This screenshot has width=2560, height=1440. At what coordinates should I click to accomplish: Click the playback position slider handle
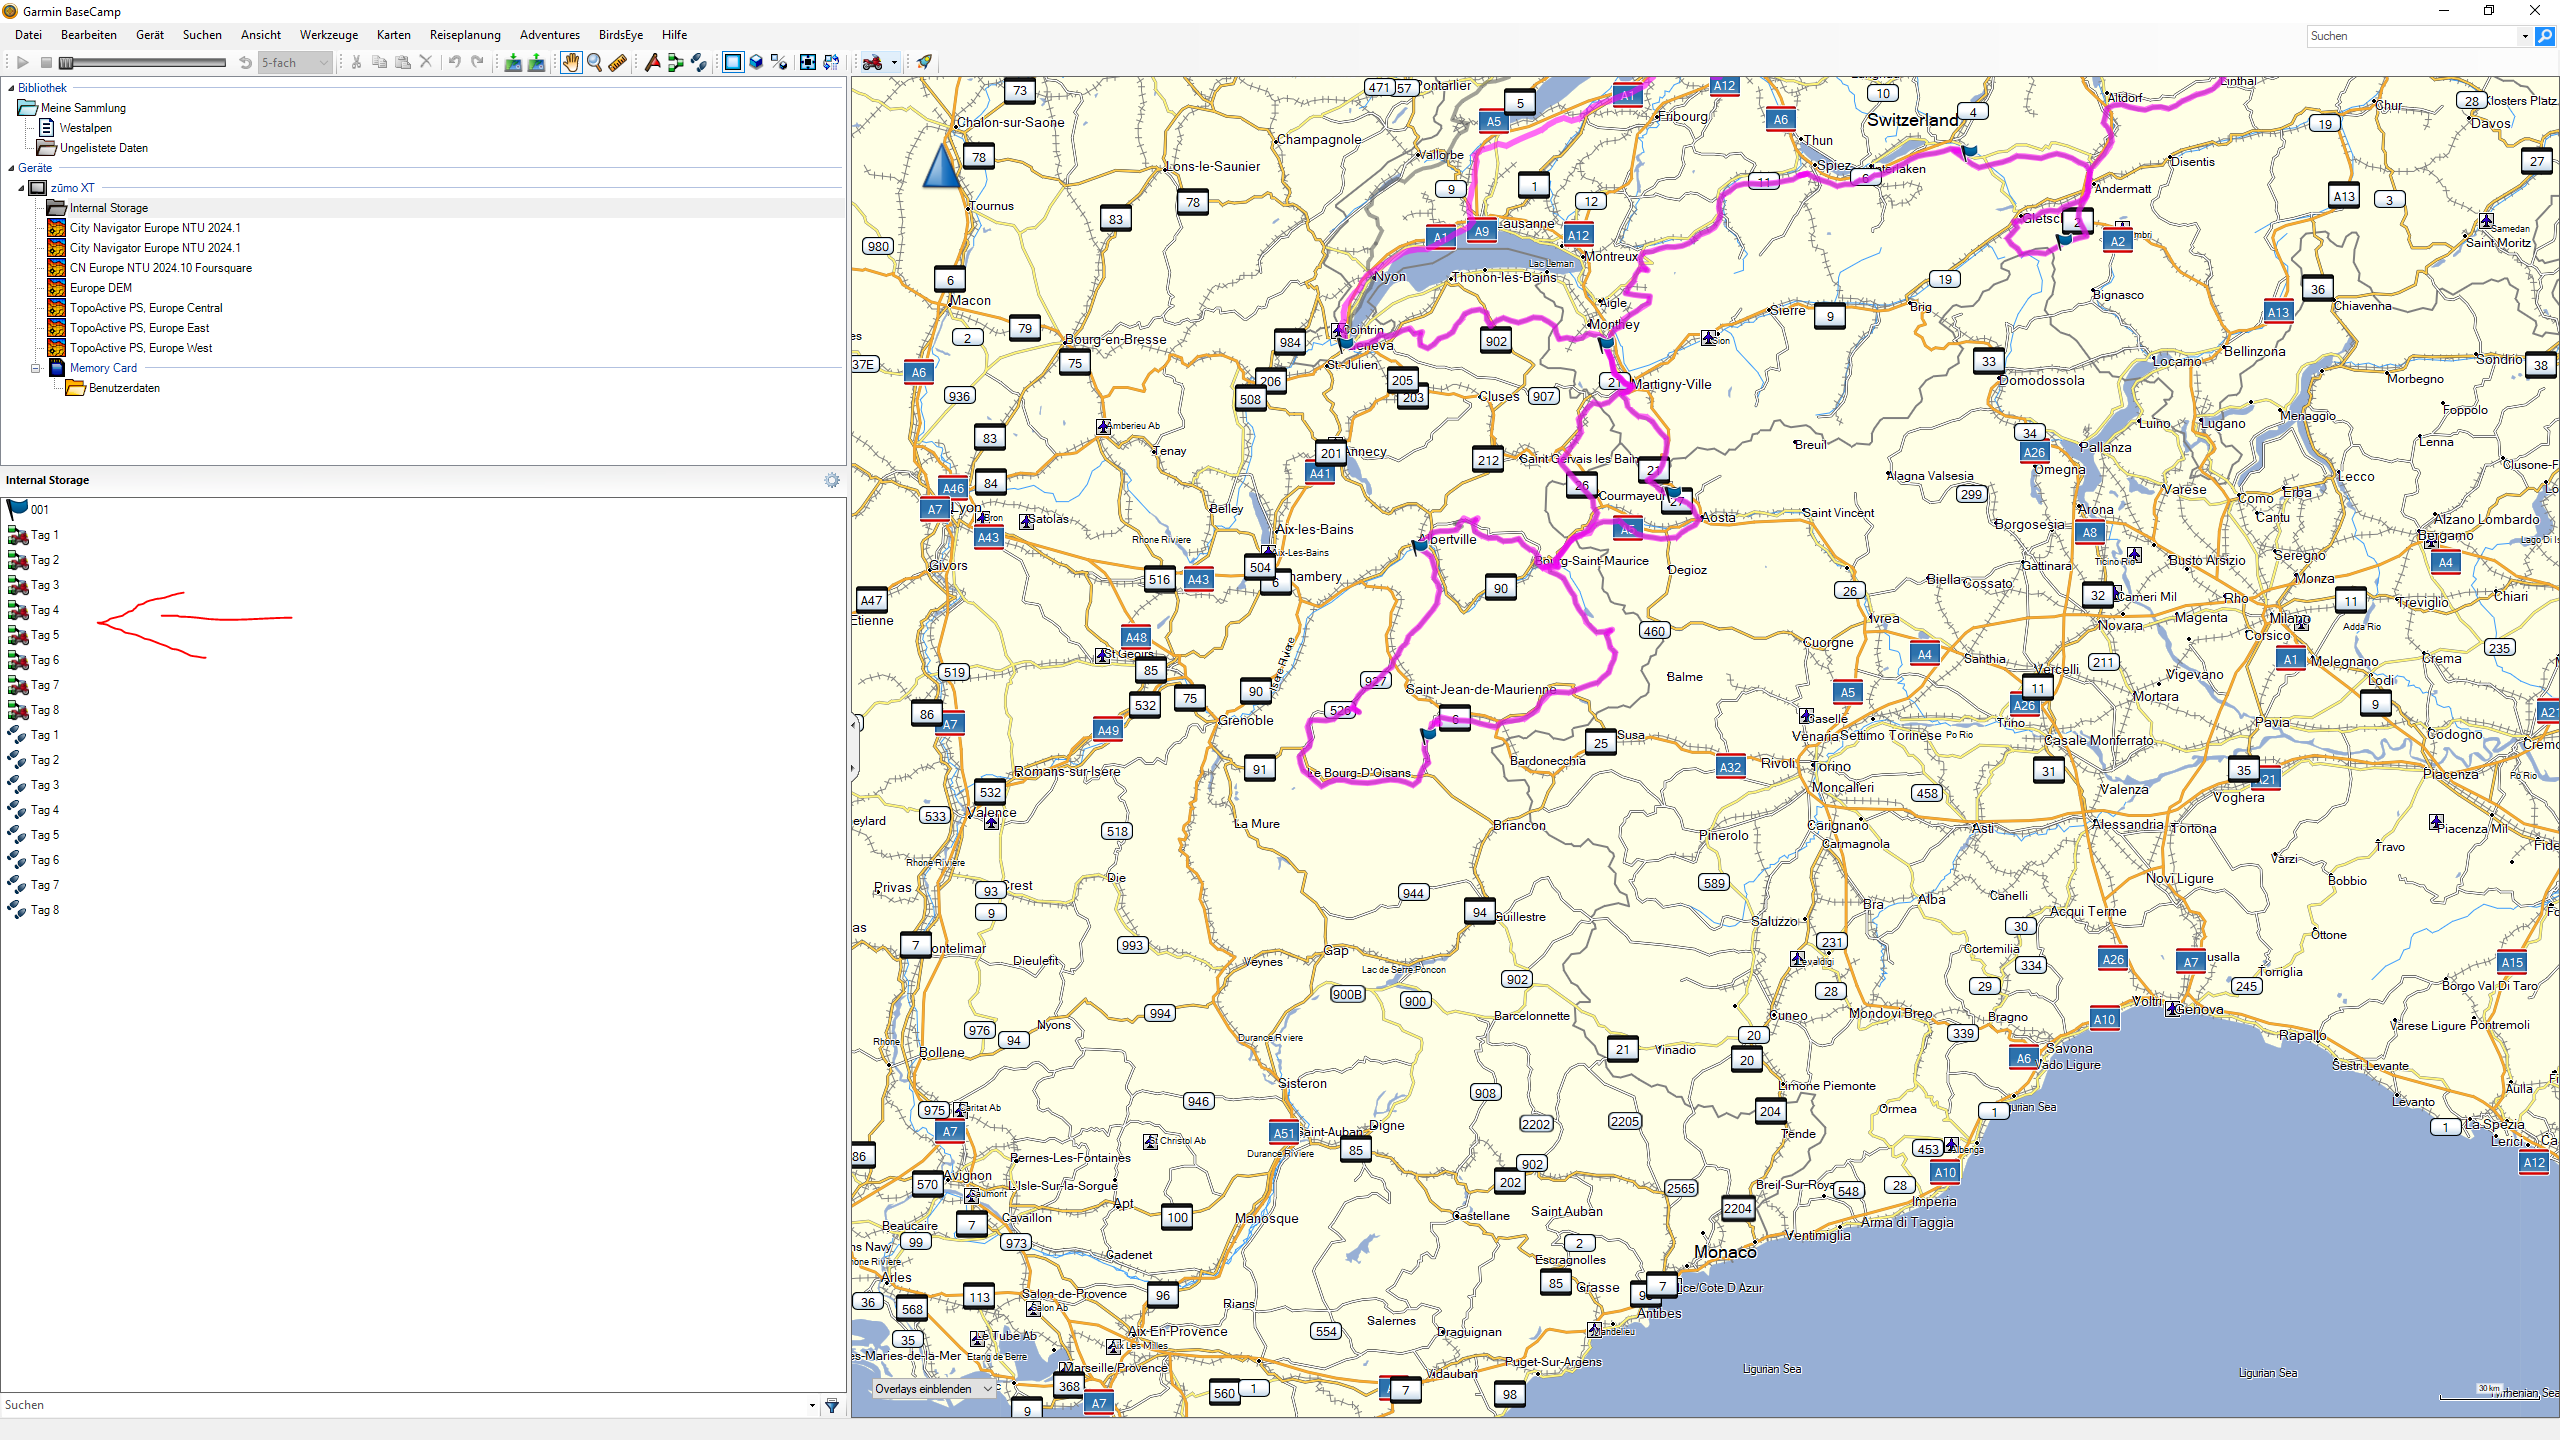pos(66,63)
